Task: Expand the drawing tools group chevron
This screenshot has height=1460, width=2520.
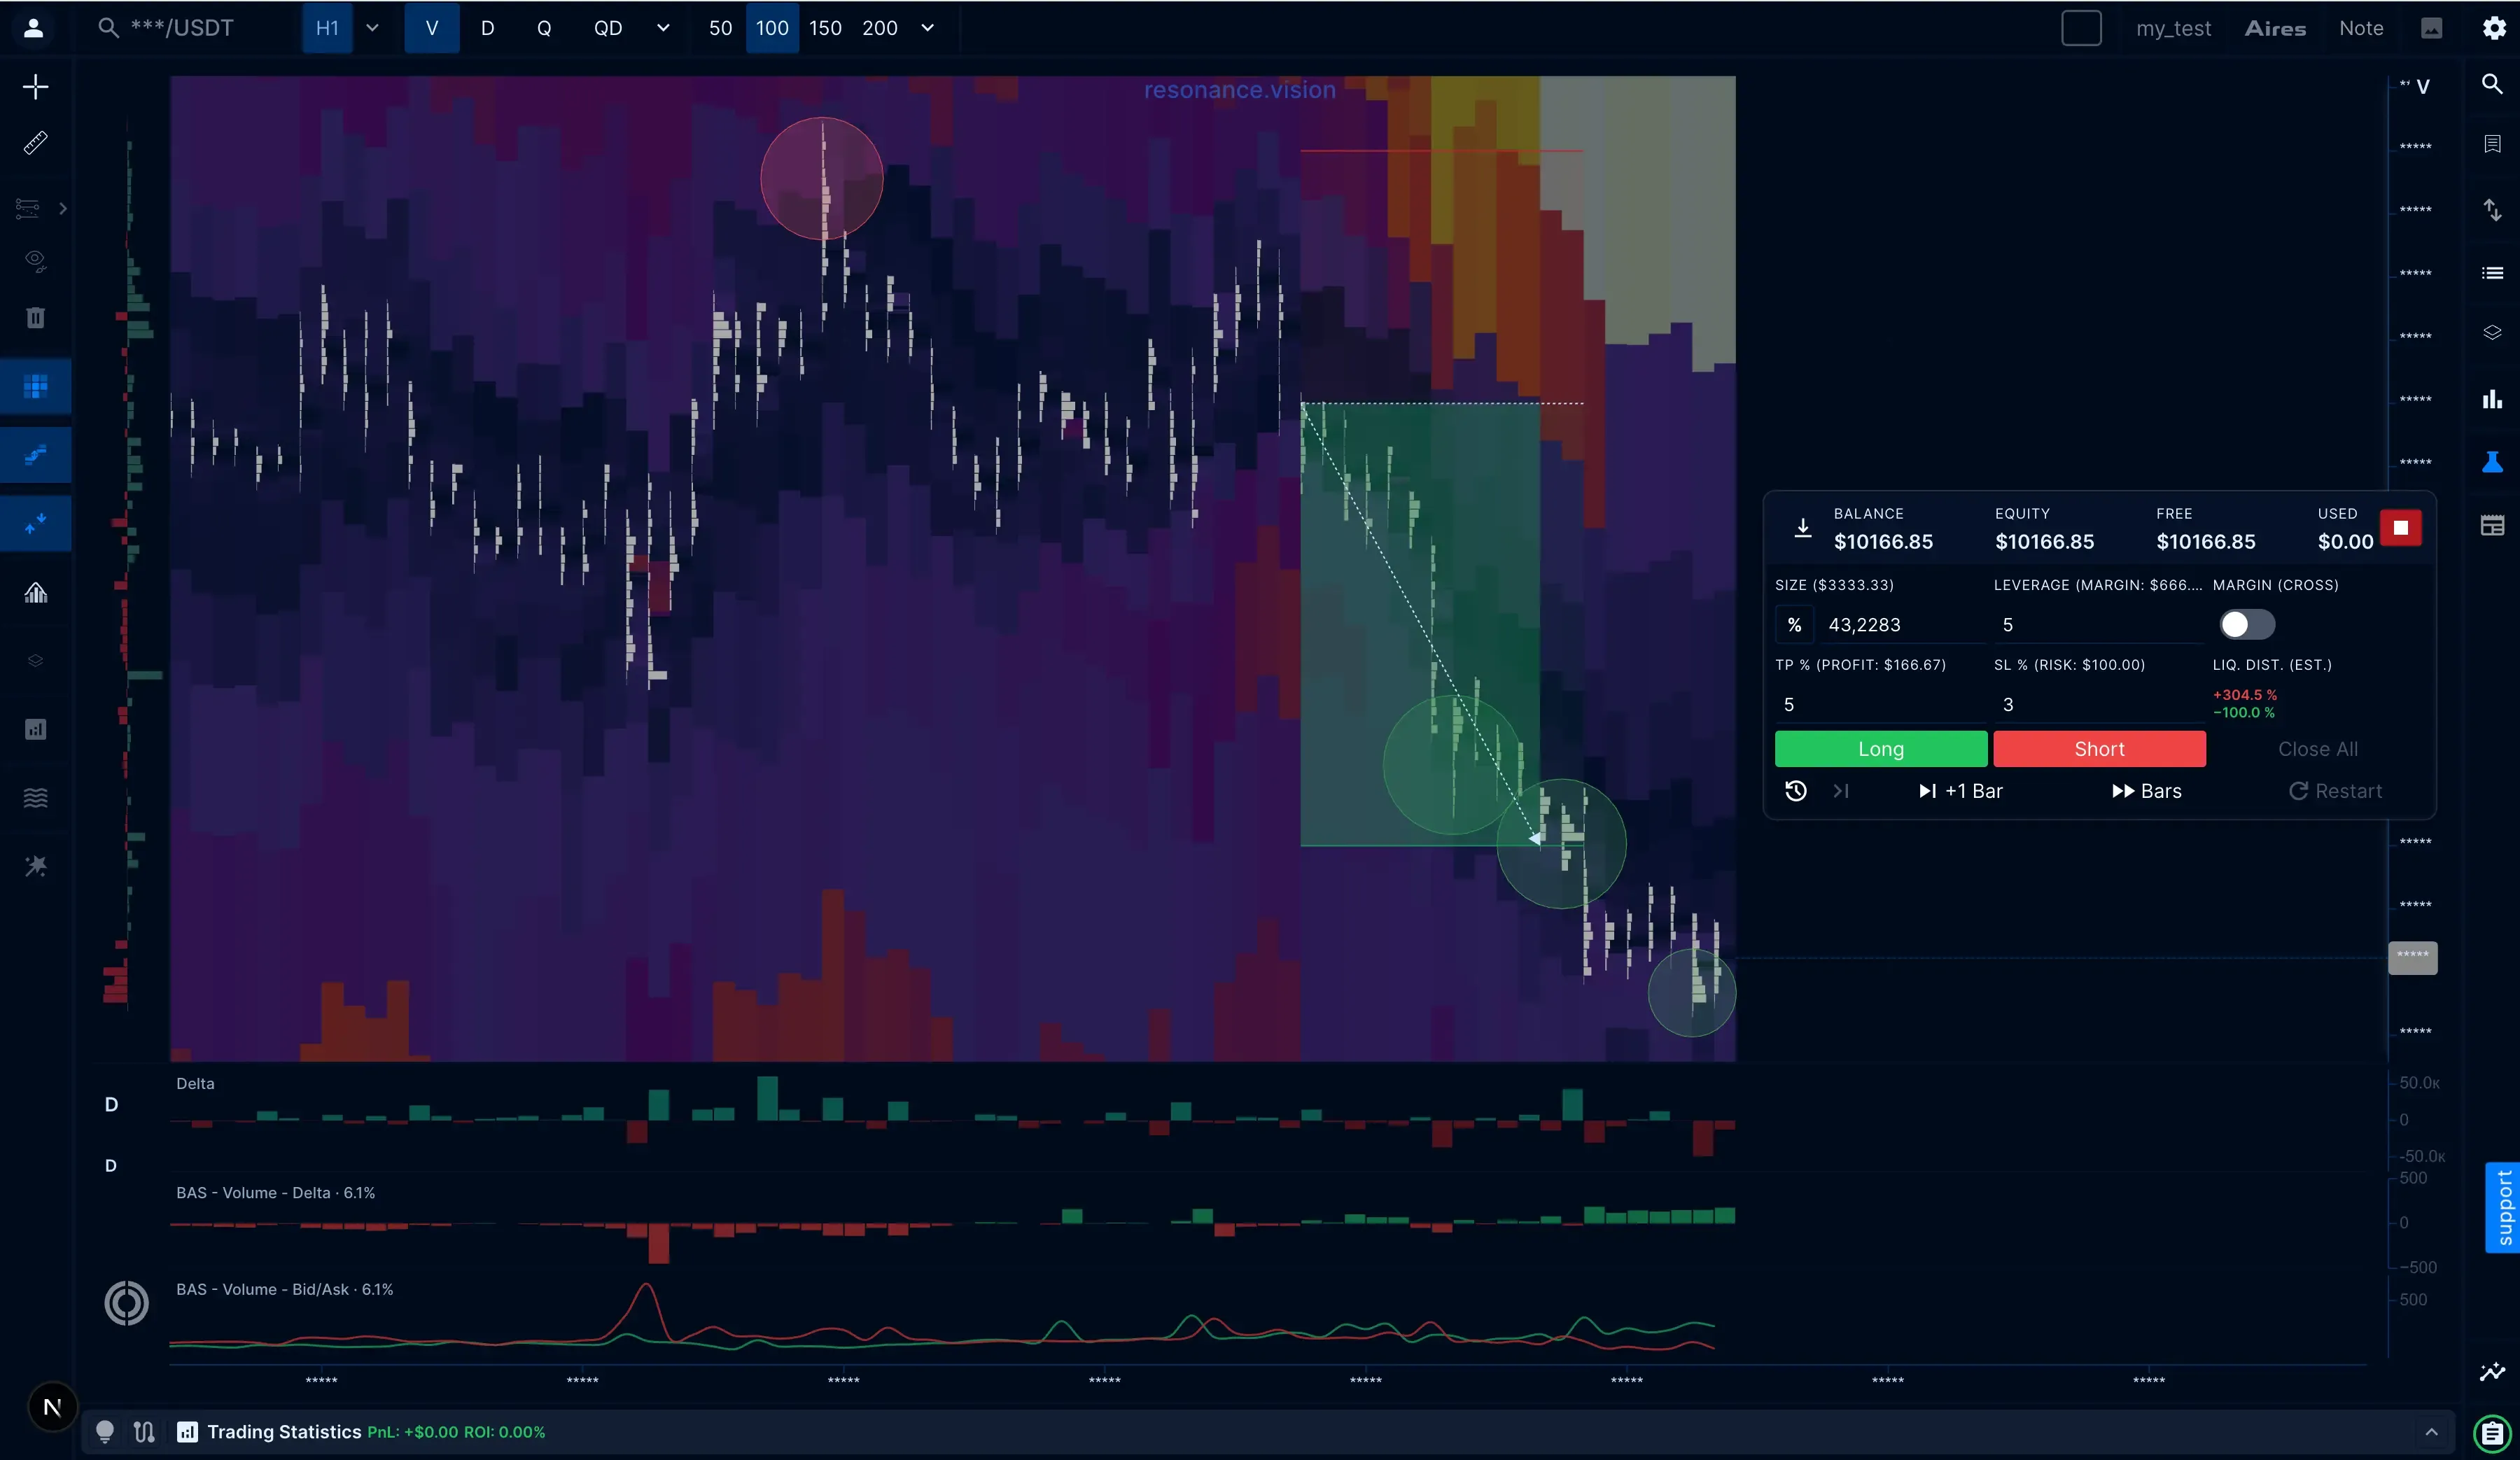Action: point(63,208)
